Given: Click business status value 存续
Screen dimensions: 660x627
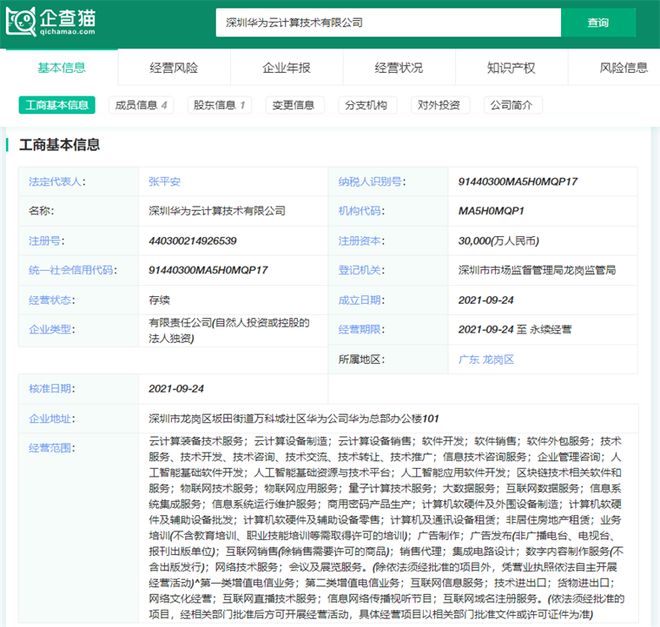Looking at the screenshot, I should [159, 300].
